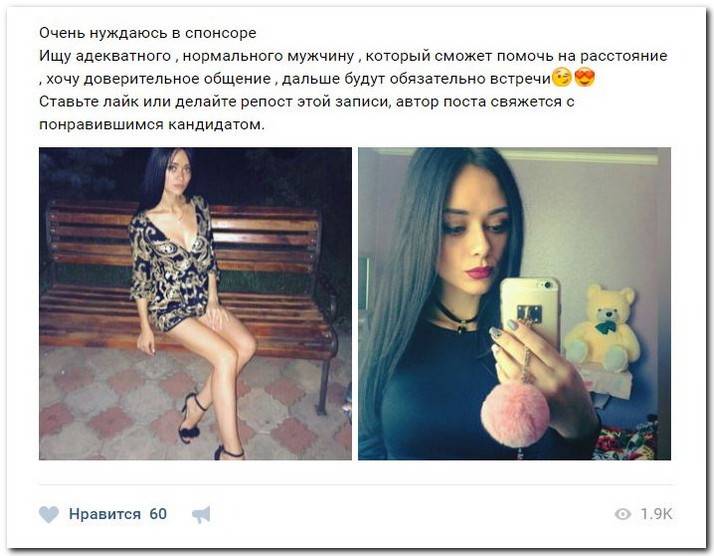Click the line starting "Ищу адекватного"
The height and width of the screenshot is (556, 714).
pyautogui.click(x=353, y=56)
